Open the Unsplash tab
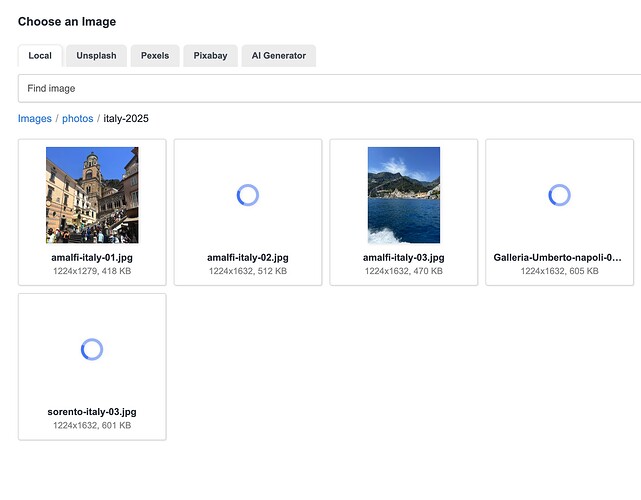Image resolution: width=641 pixels, height=500 pixels. [96, 56]
